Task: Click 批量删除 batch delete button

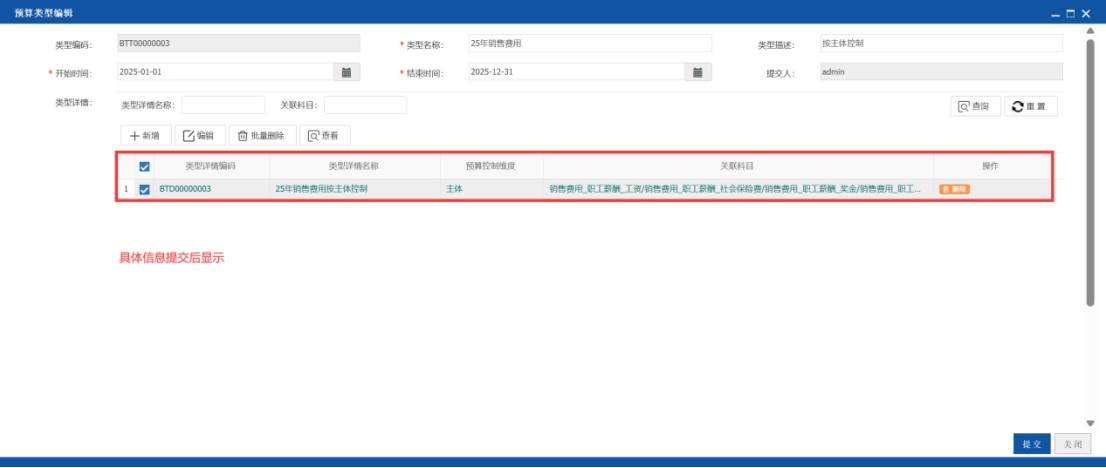Action: [x=262, y=136]
